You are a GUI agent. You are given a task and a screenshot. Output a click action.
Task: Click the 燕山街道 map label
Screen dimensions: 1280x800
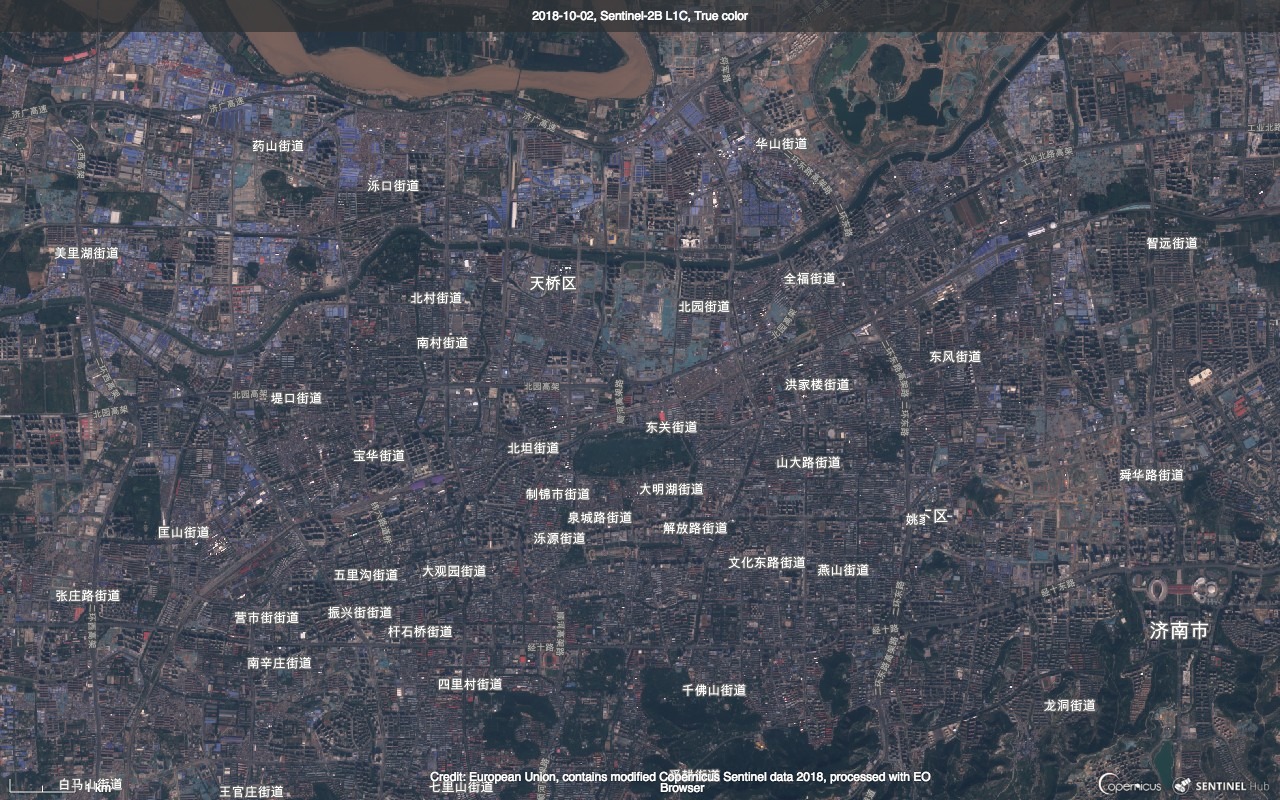click(x=843, y=570)
